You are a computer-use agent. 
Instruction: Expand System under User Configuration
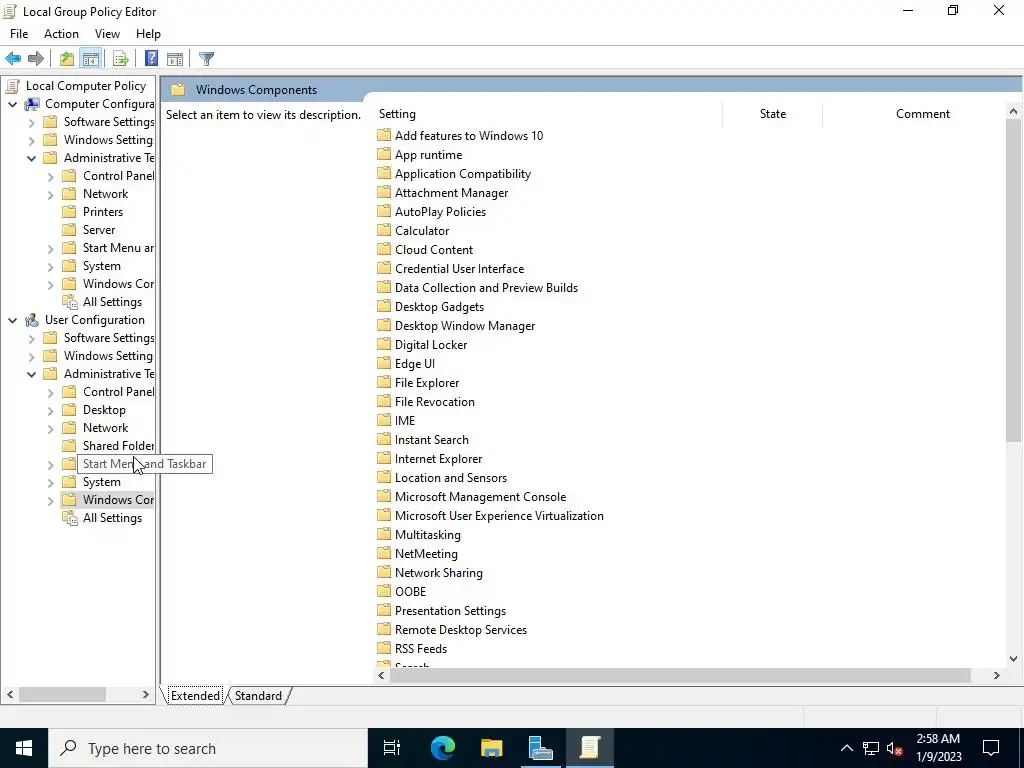coord(50,483)
